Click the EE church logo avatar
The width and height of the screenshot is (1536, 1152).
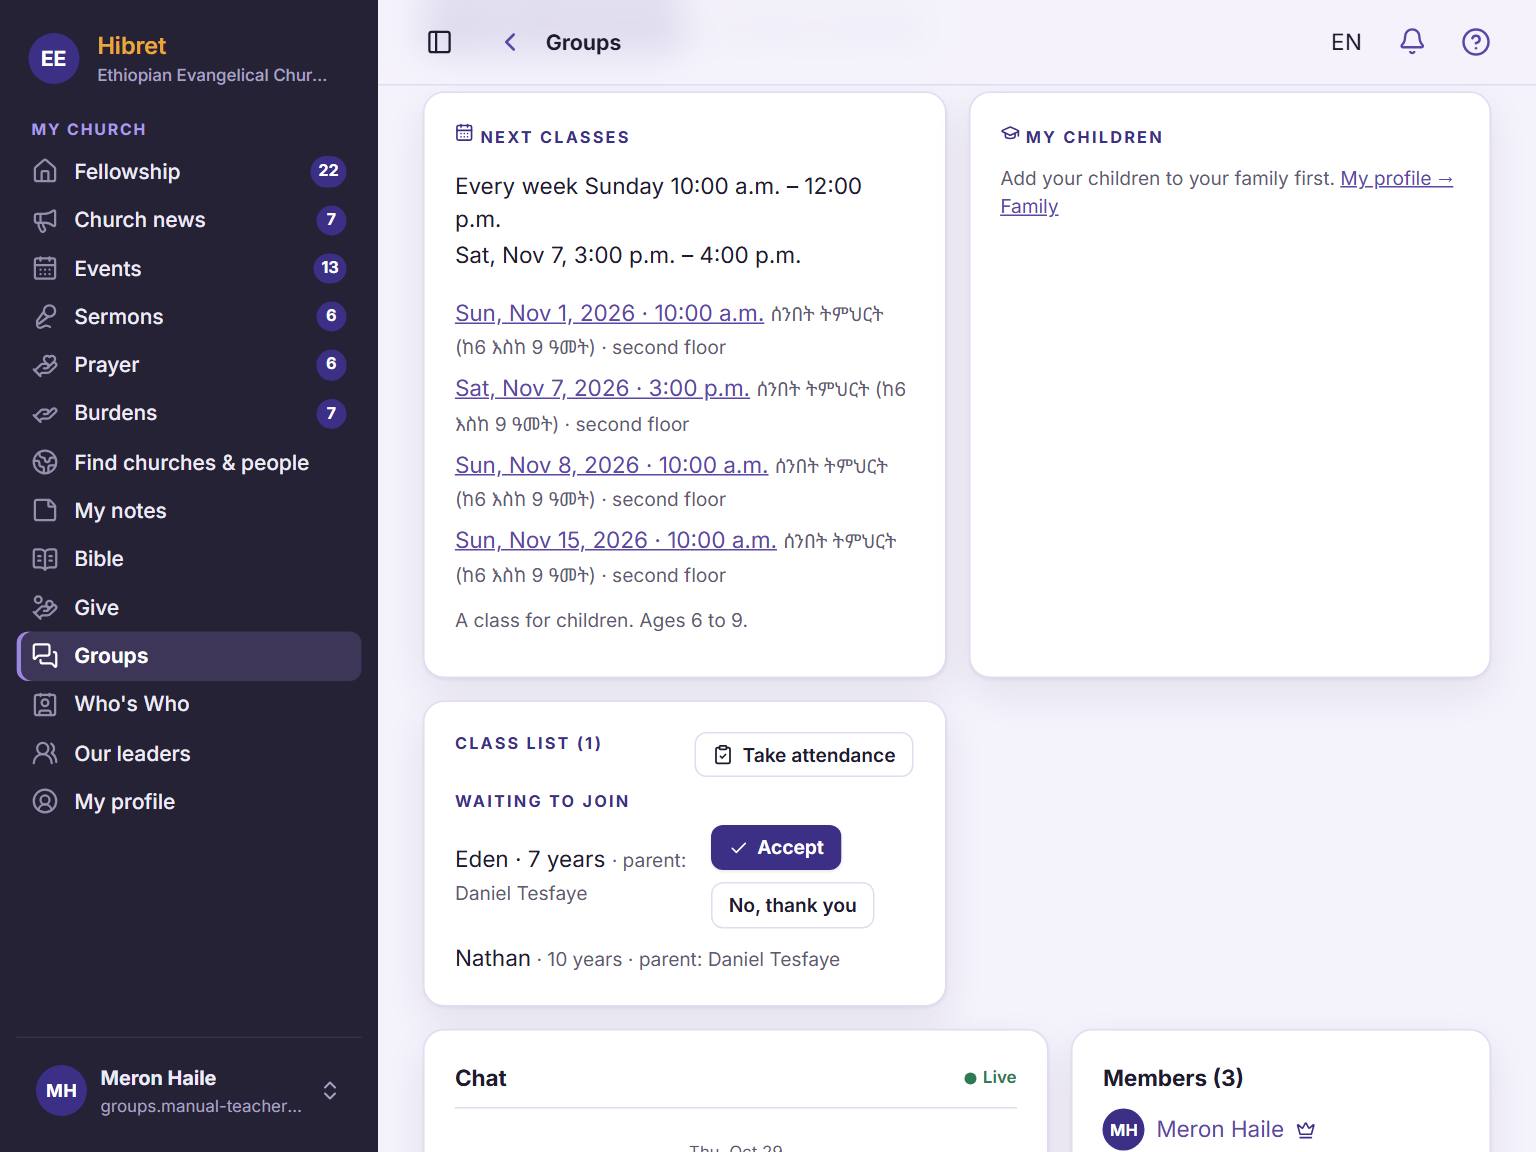(54, 59)
